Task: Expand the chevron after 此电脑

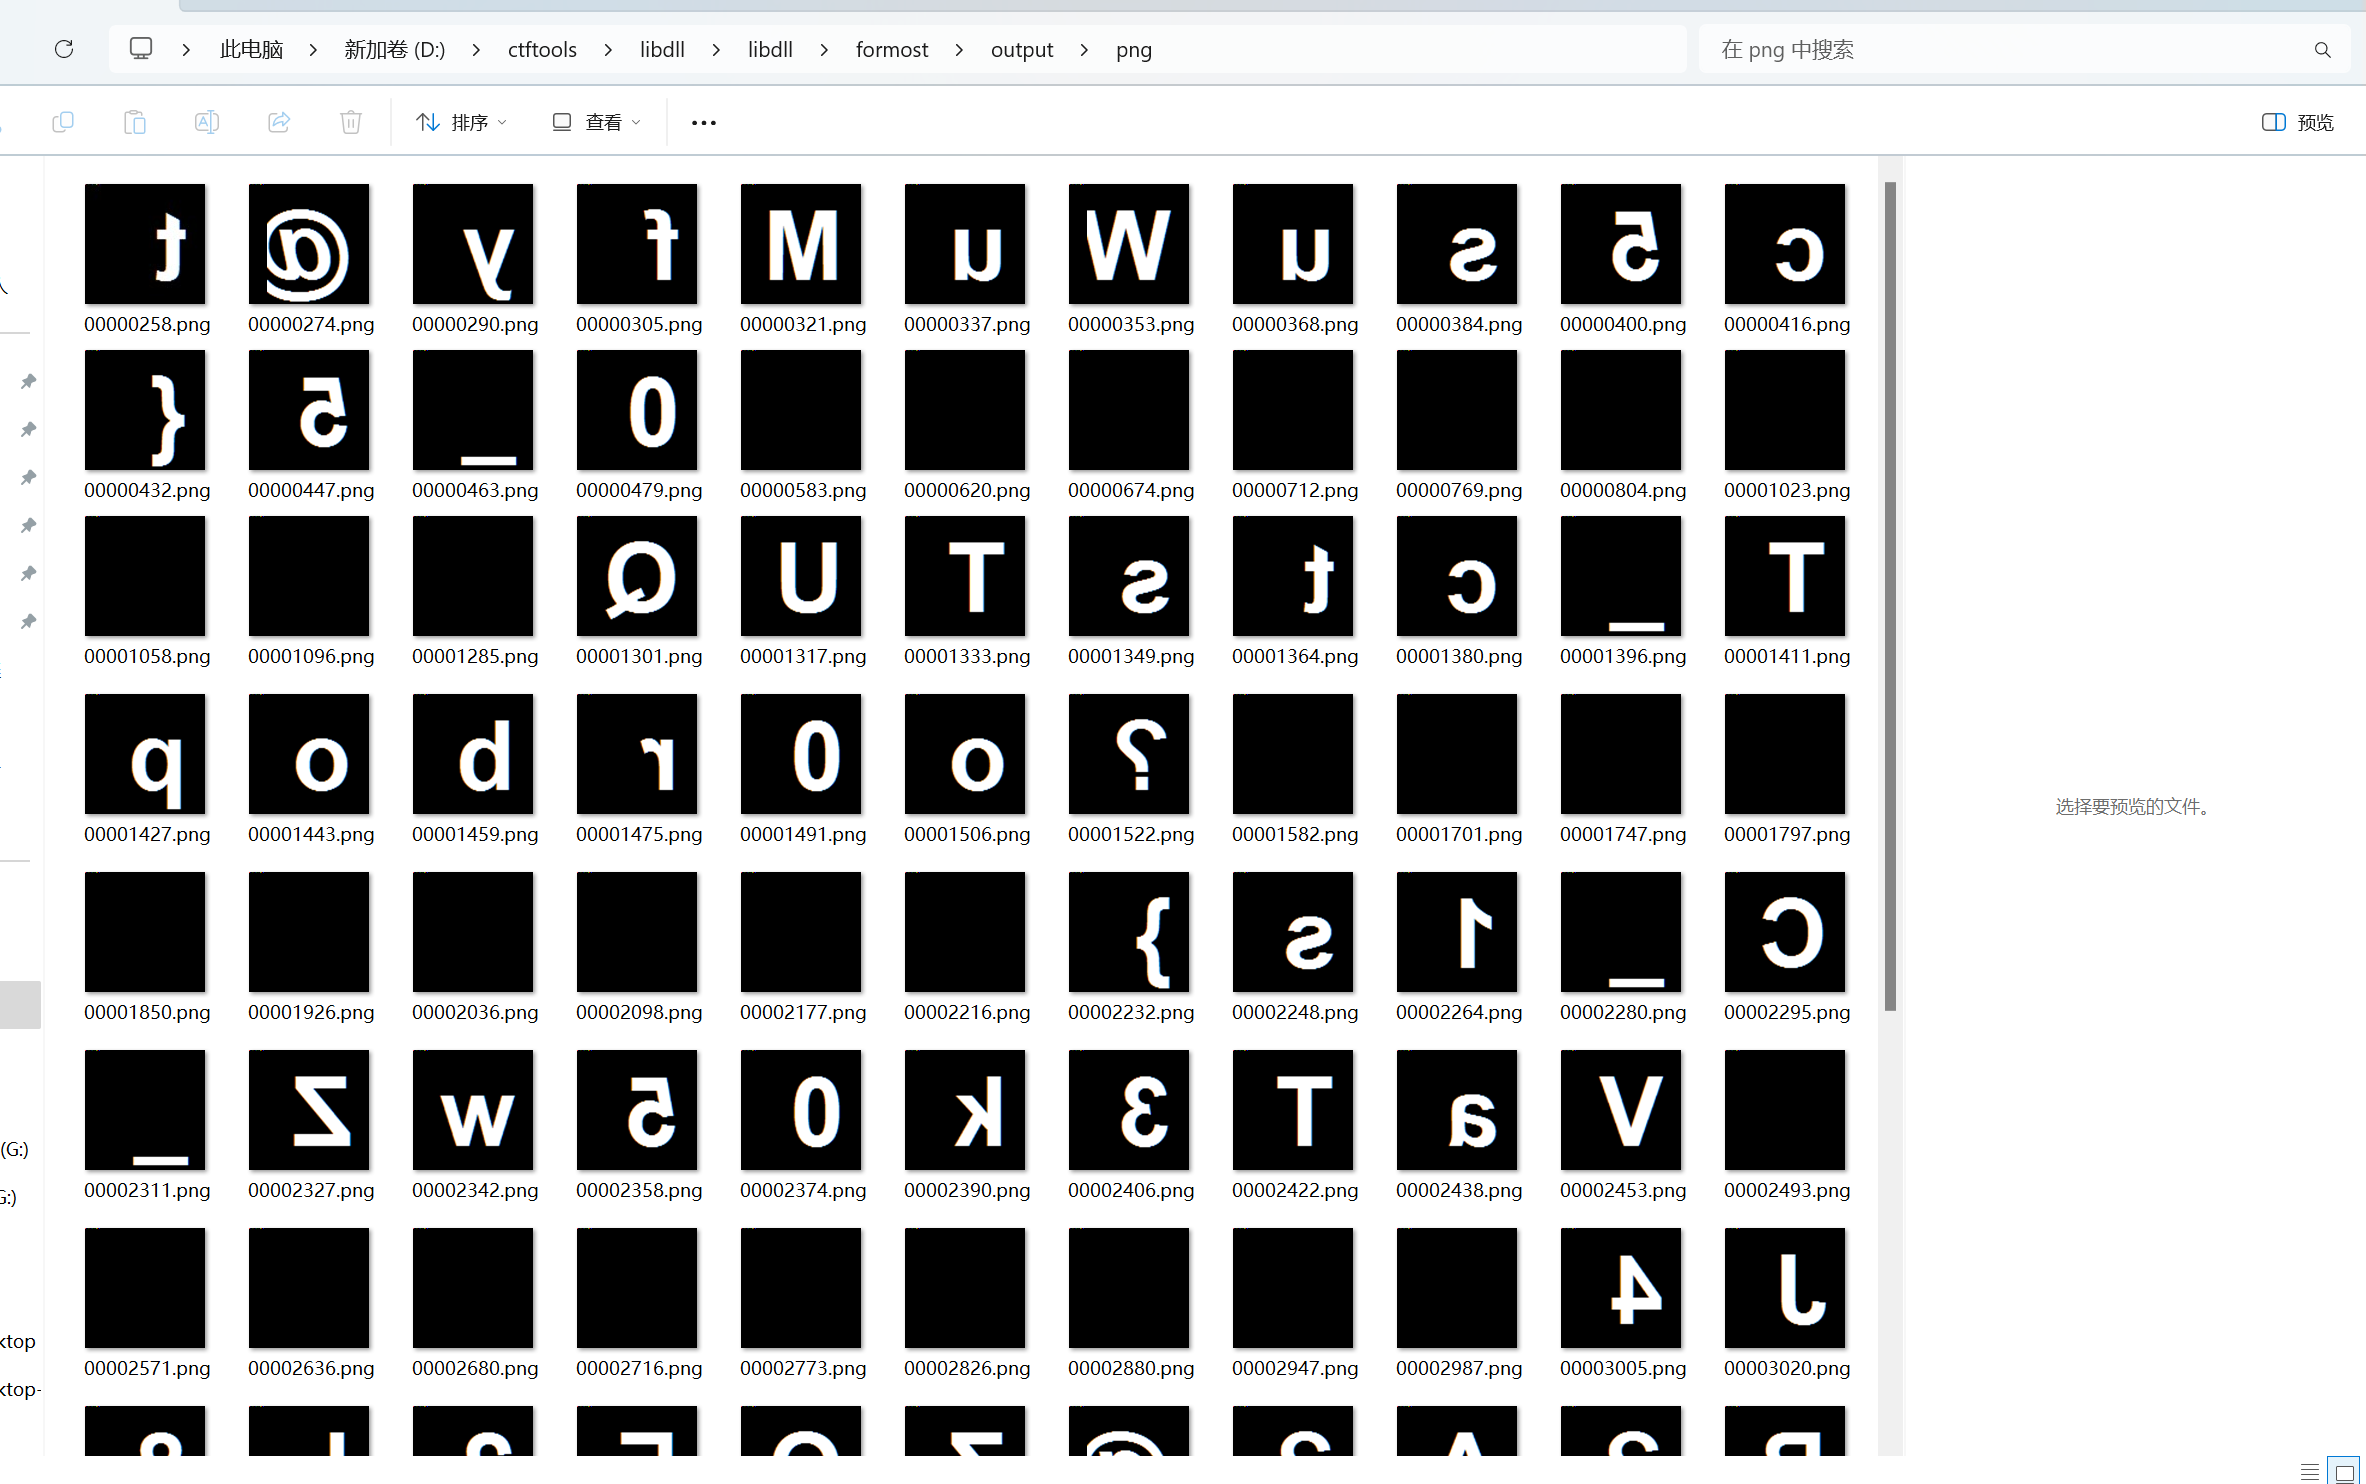Action: [313, 49]
